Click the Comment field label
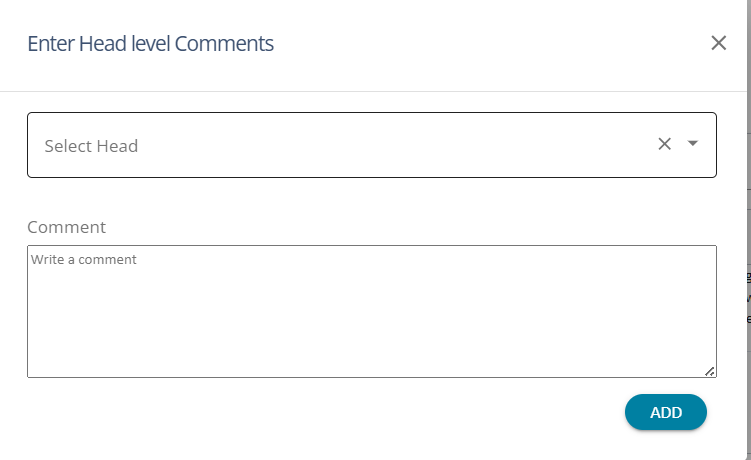 click(x=66, y=227)
